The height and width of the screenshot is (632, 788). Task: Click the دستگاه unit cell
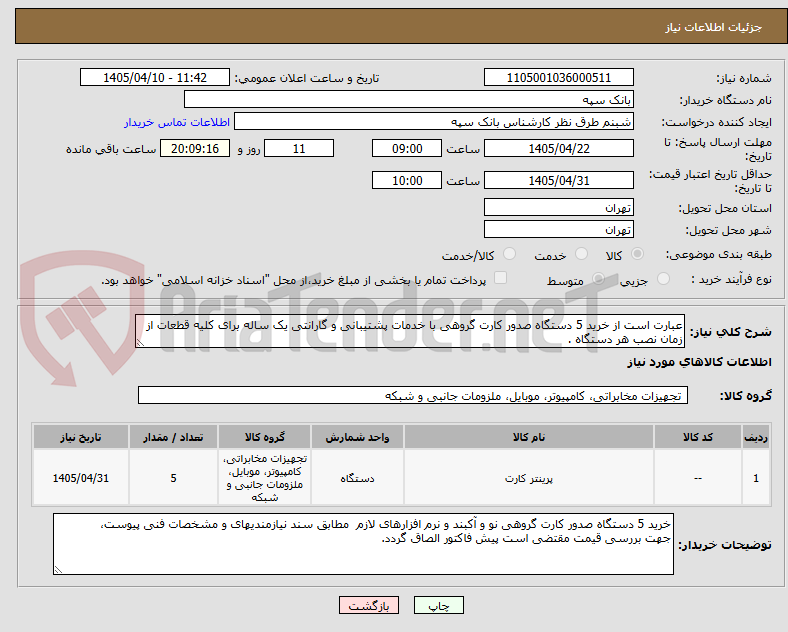pyautogui.click(x=357, y=478)
